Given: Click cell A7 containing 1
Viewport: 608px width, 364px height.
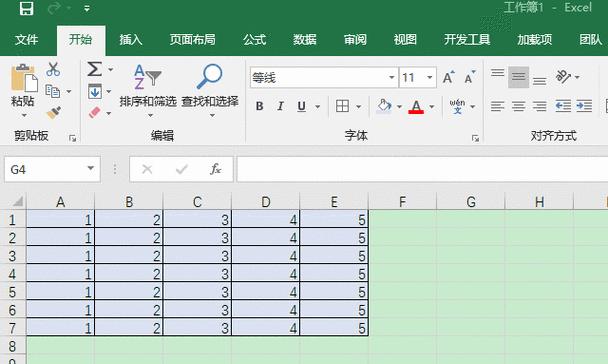Looking at the screenshot, I should pos(60,328).
